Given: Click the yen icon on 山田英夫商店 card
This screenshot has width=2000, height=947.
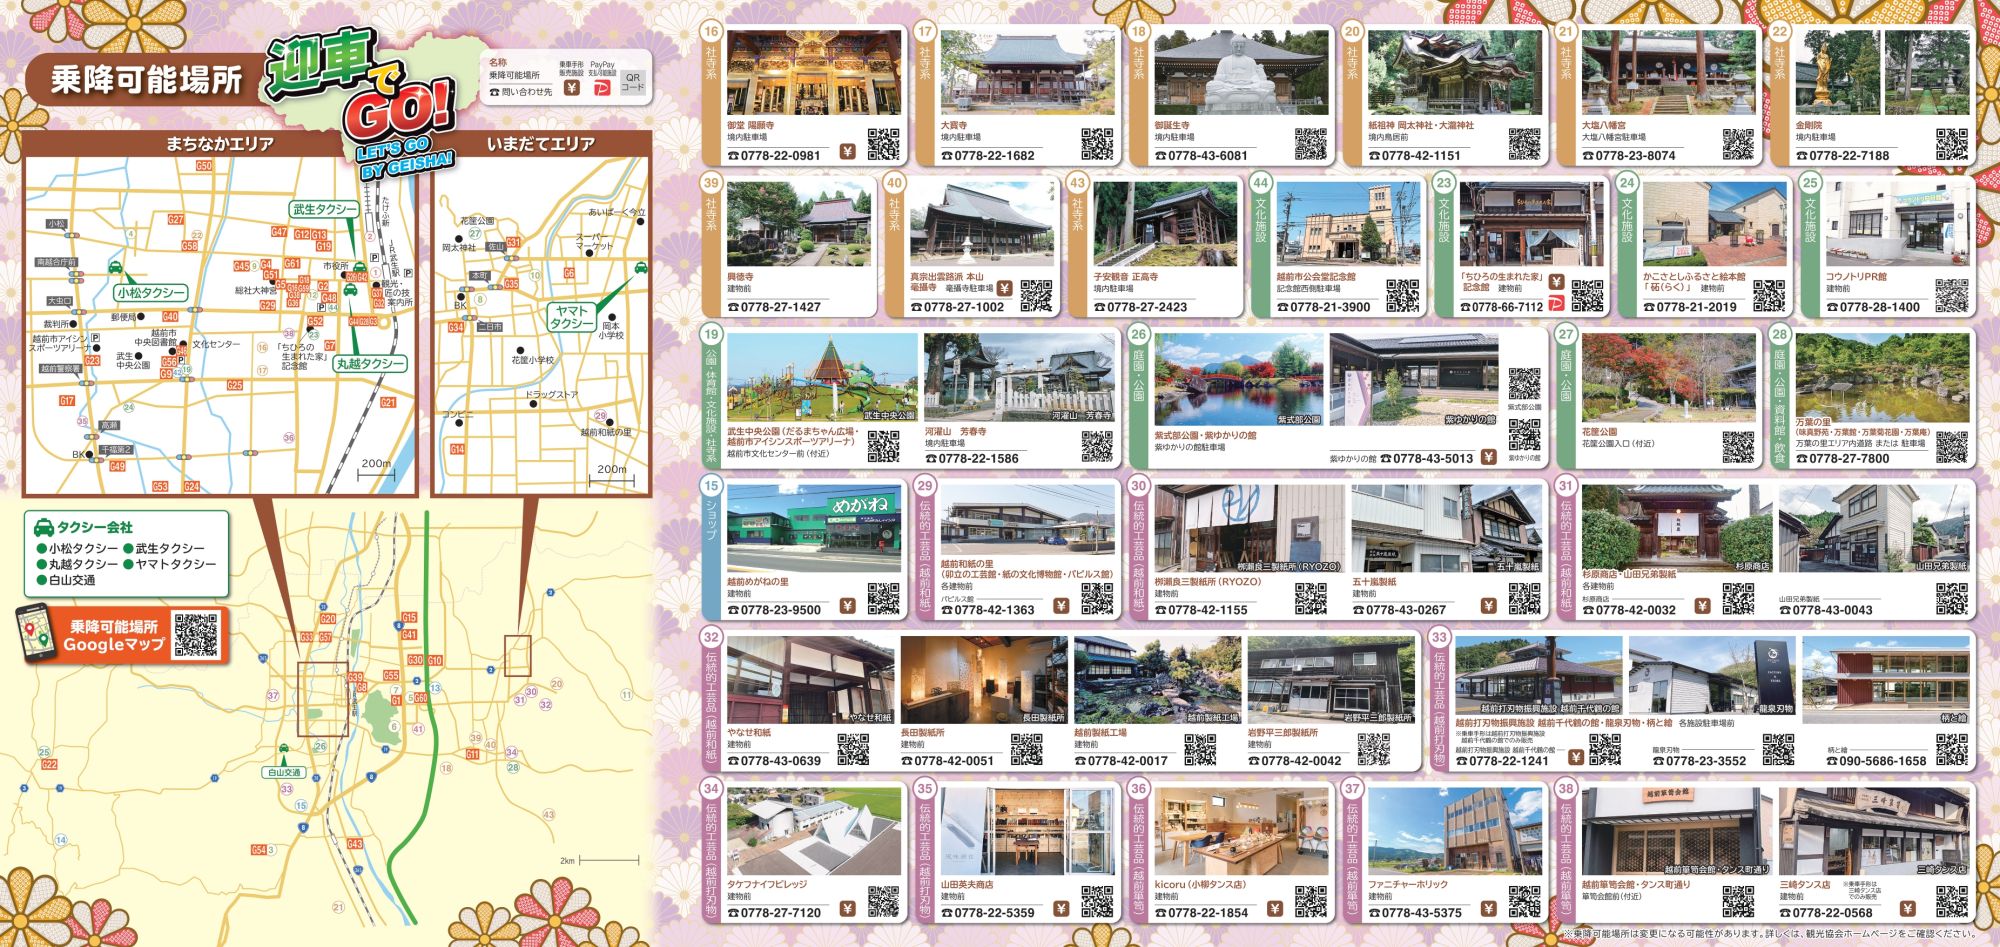Looking at the screenshot, I should click(1061, 909).
